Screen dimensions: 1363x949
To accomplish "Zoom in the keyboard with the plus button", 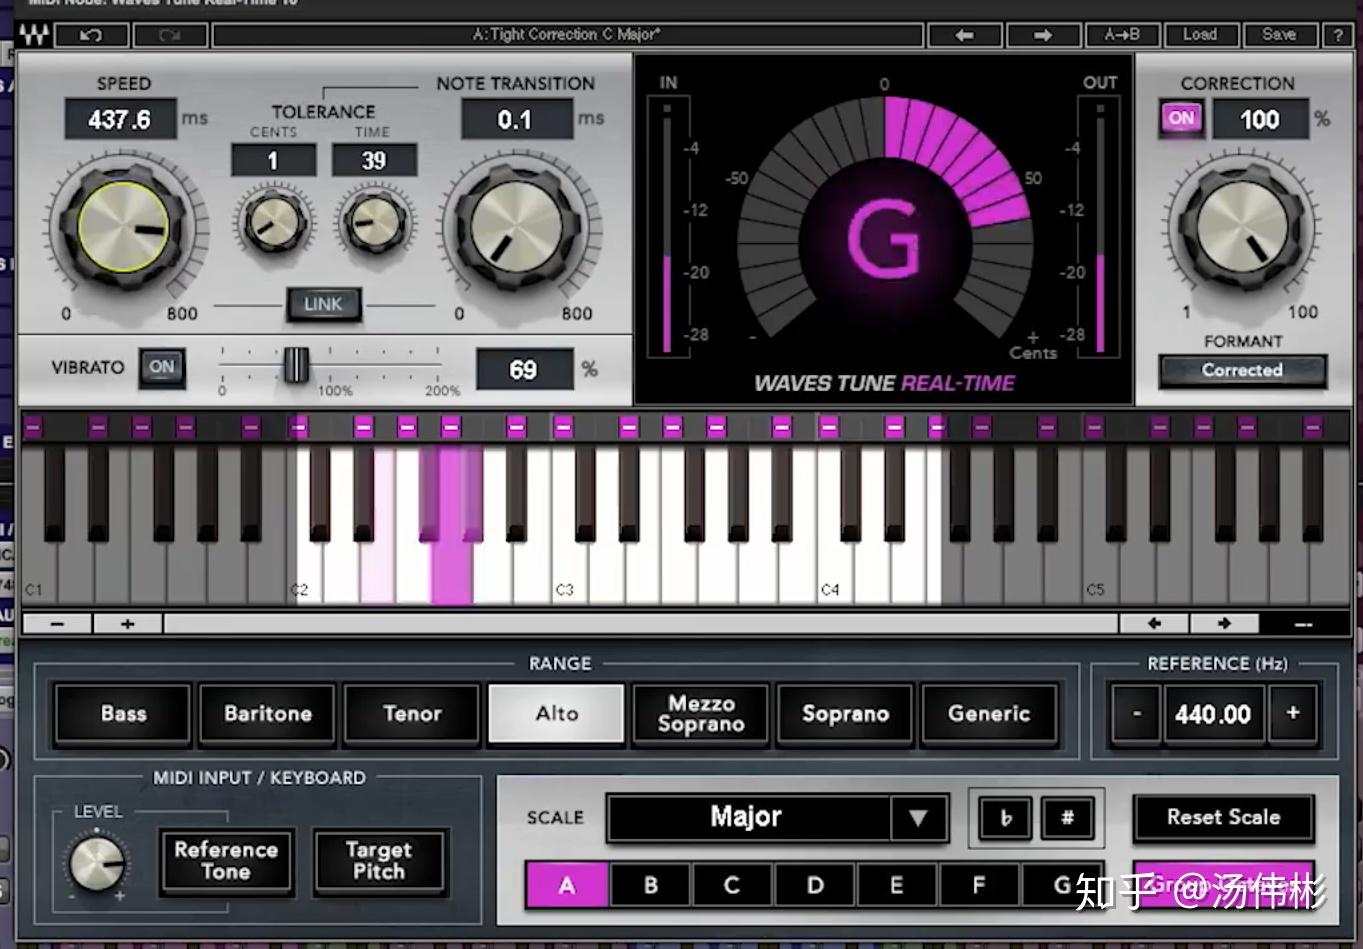I will (128, 624).
